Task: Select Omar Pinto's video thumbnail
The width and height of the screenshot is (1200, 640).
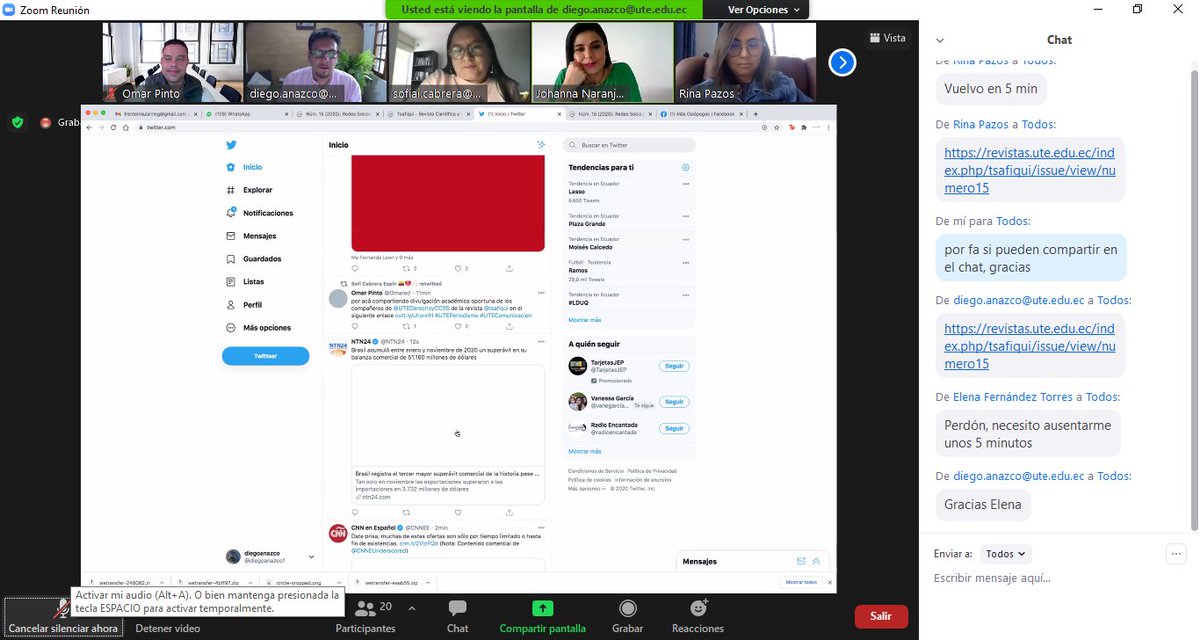Action: 173,62
